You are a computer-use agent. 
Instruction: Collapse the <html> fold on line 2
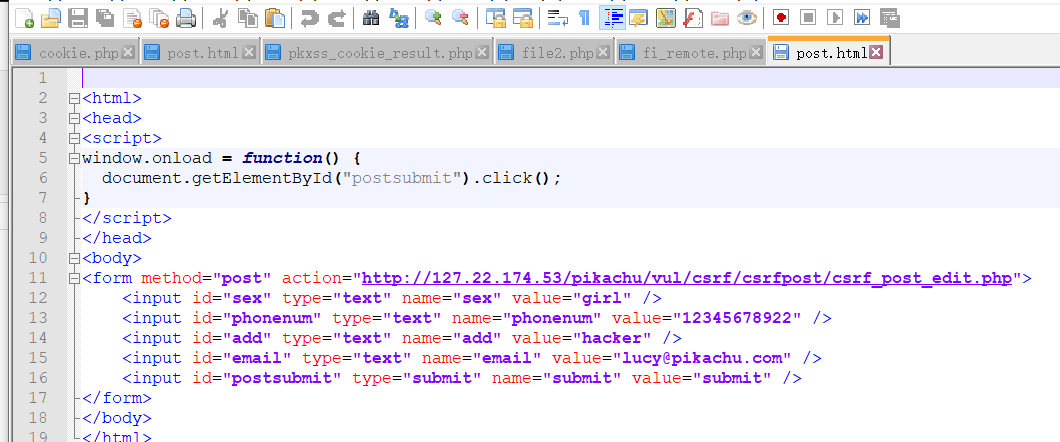74,99
